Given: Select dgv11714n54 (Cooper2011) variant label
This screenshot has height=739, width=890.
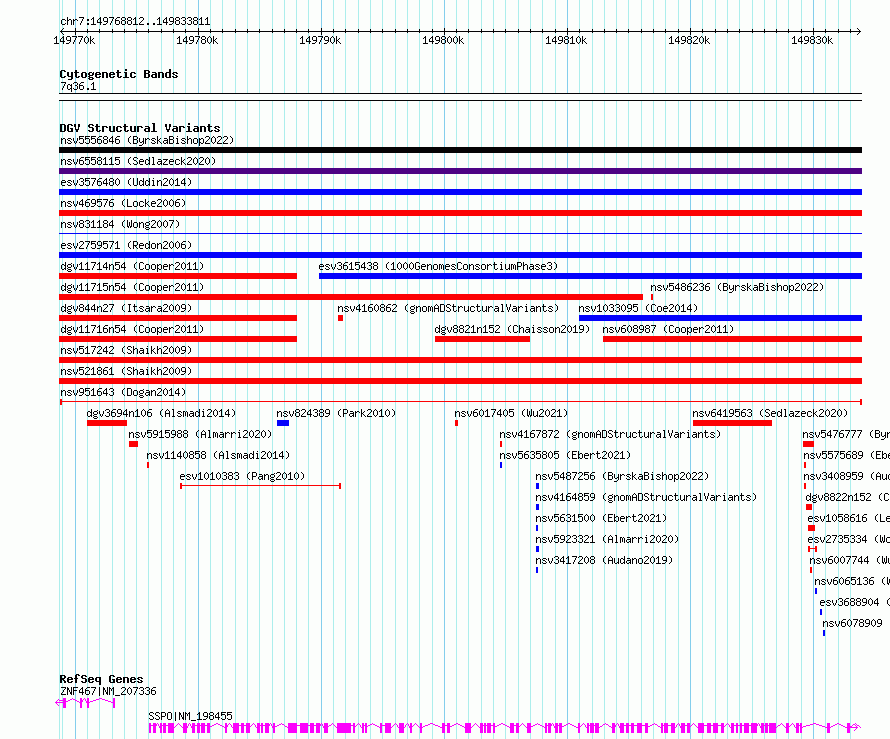Looking at the screenshot, I should (132, 266).
